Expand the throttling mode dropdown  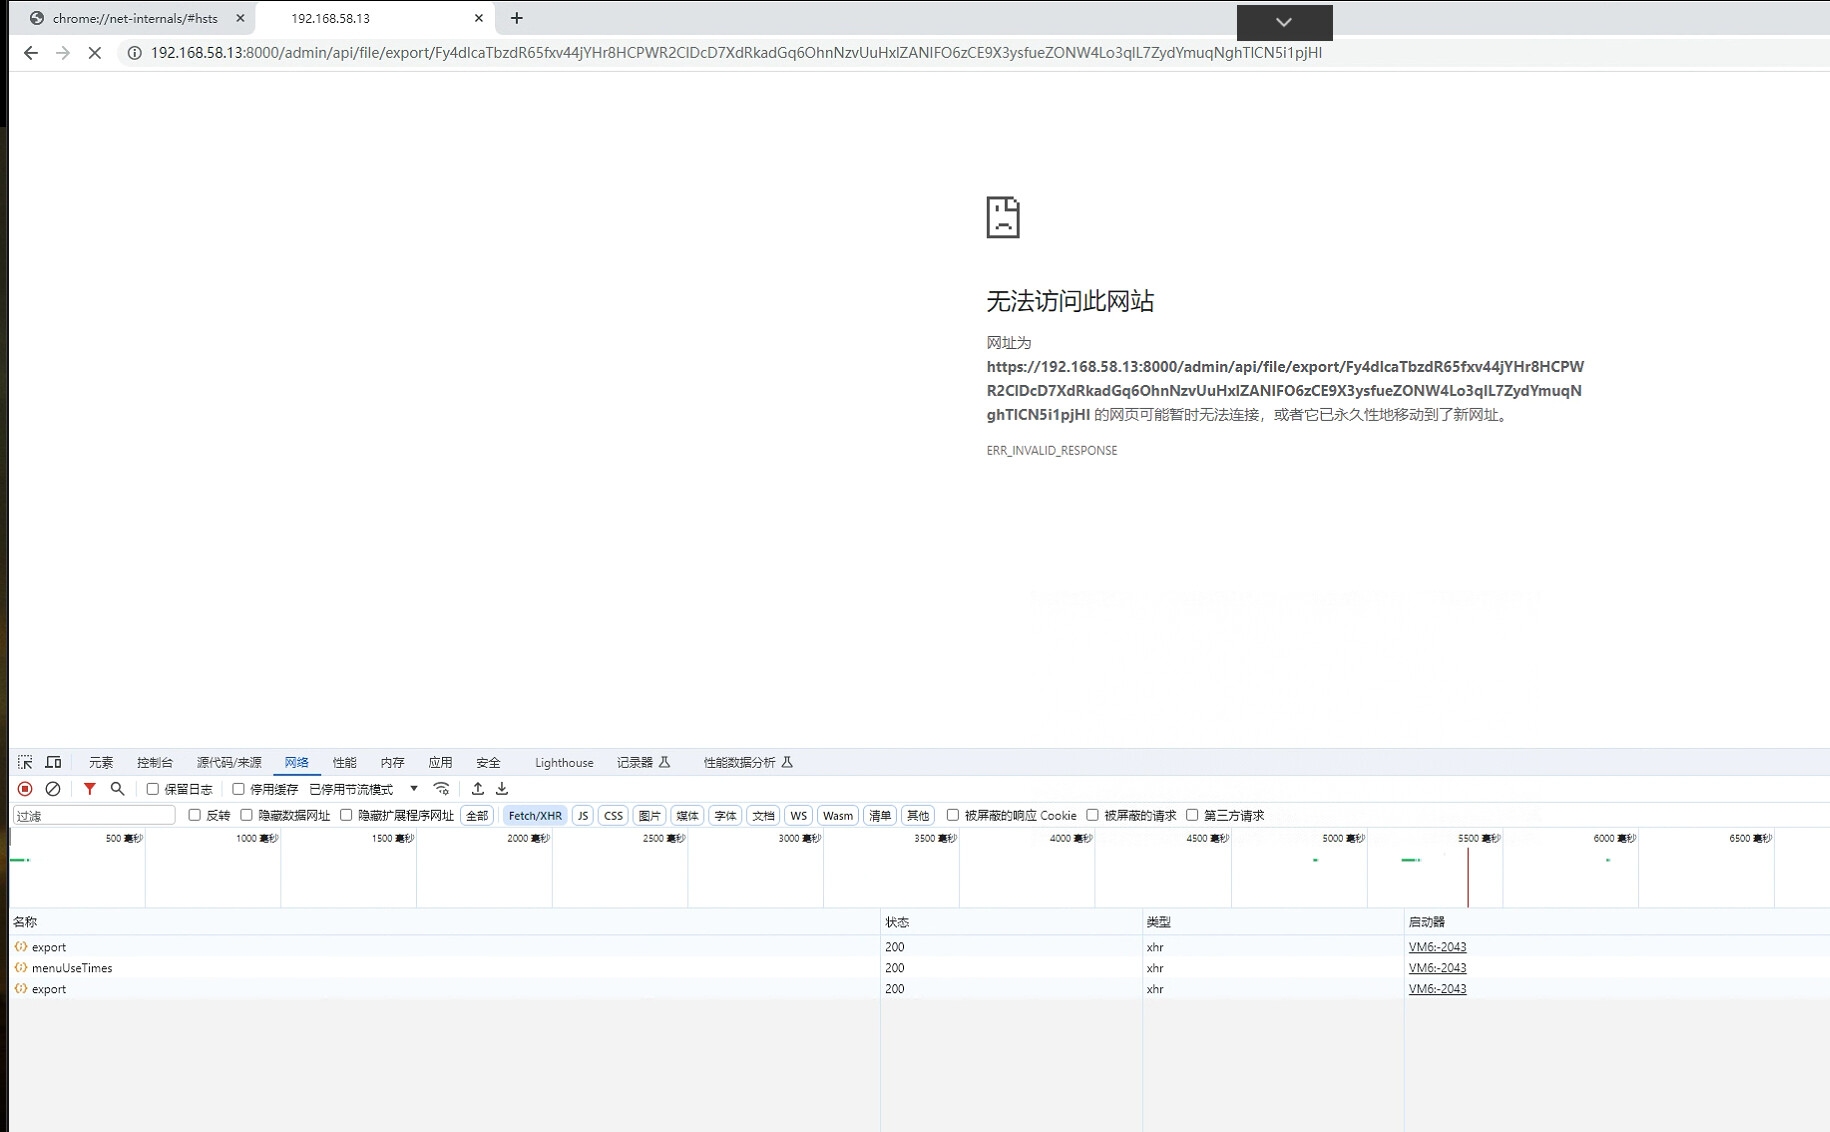coord(414,789)
